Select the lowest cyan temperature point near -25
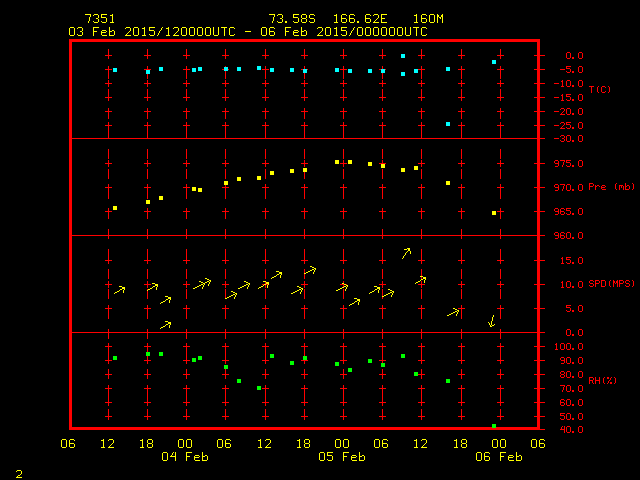Screen dimensions: 640x480 point(448,124)
